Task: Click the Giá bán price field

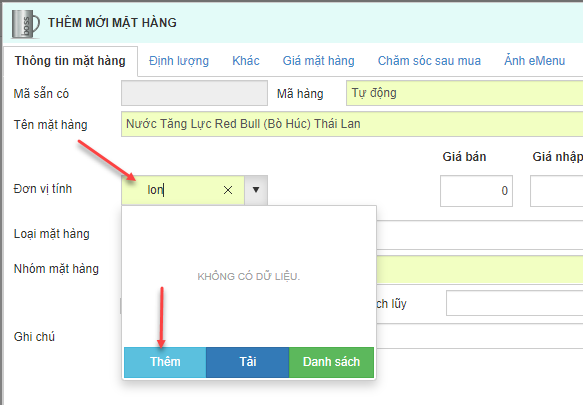Action: pos(476,191)
